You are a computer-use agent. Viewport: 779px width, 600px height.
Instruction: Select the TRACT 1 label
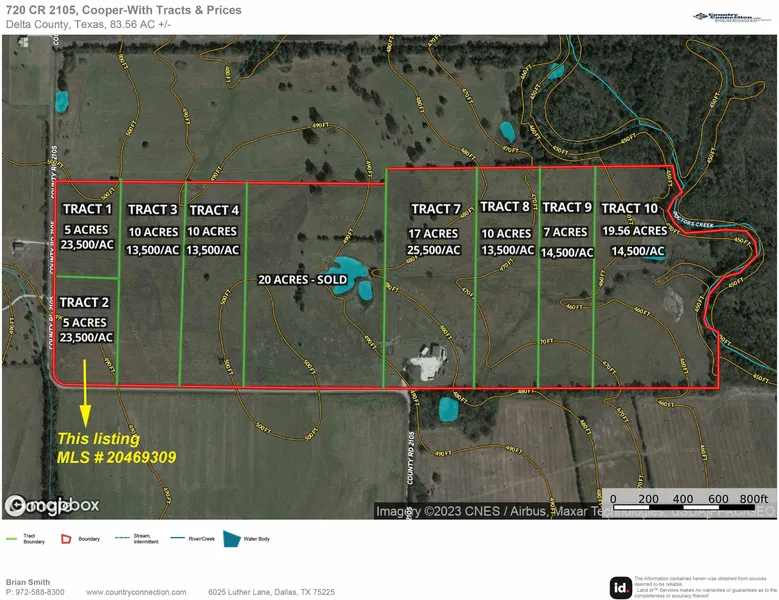click(87, 209)
